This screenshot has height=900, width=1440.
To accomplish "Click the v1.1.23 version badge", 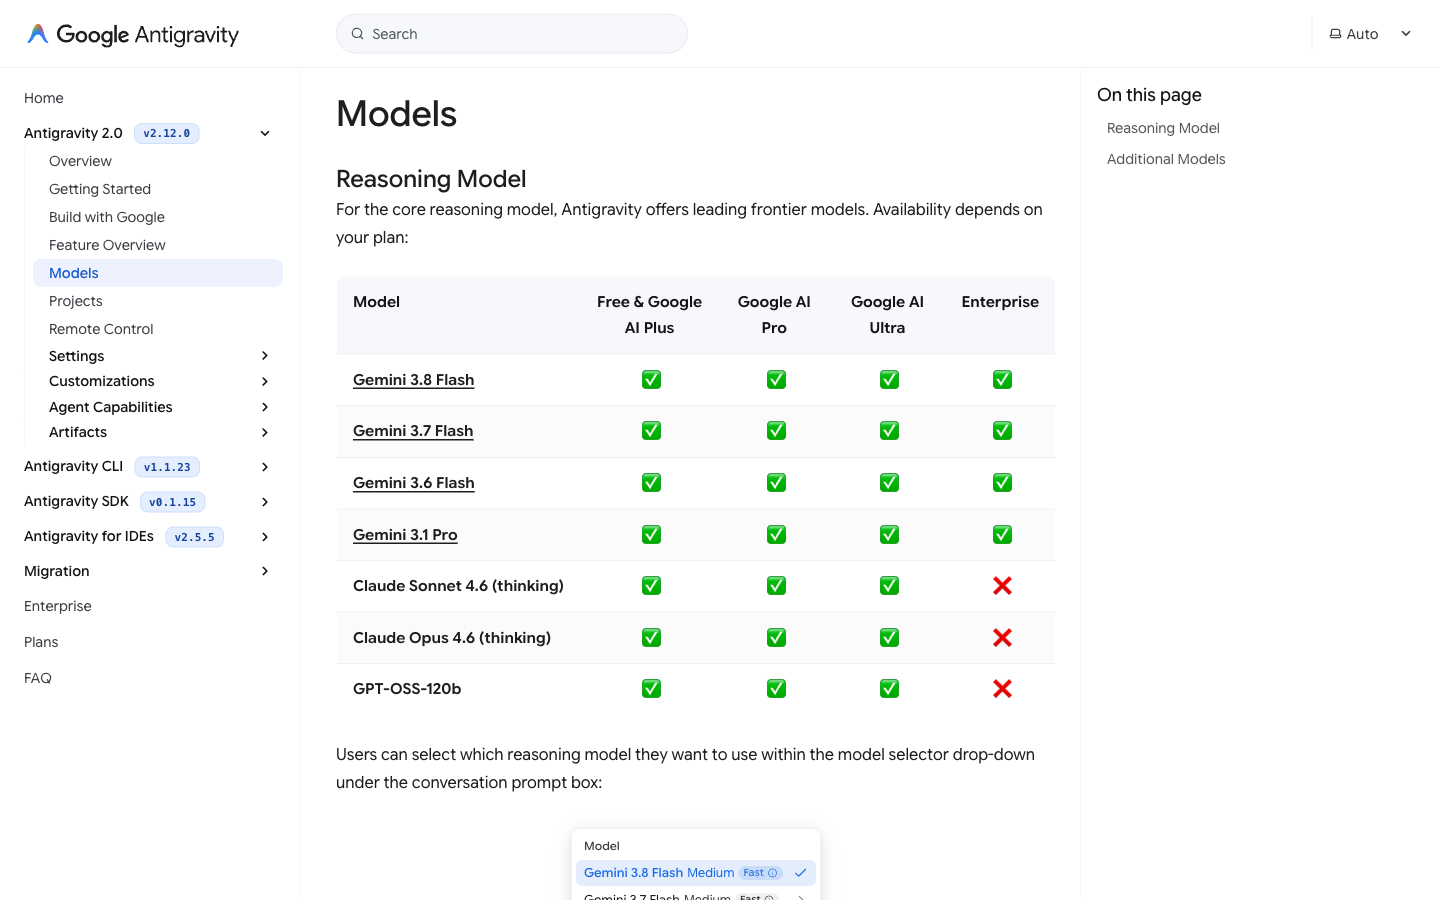I will 167,467.
